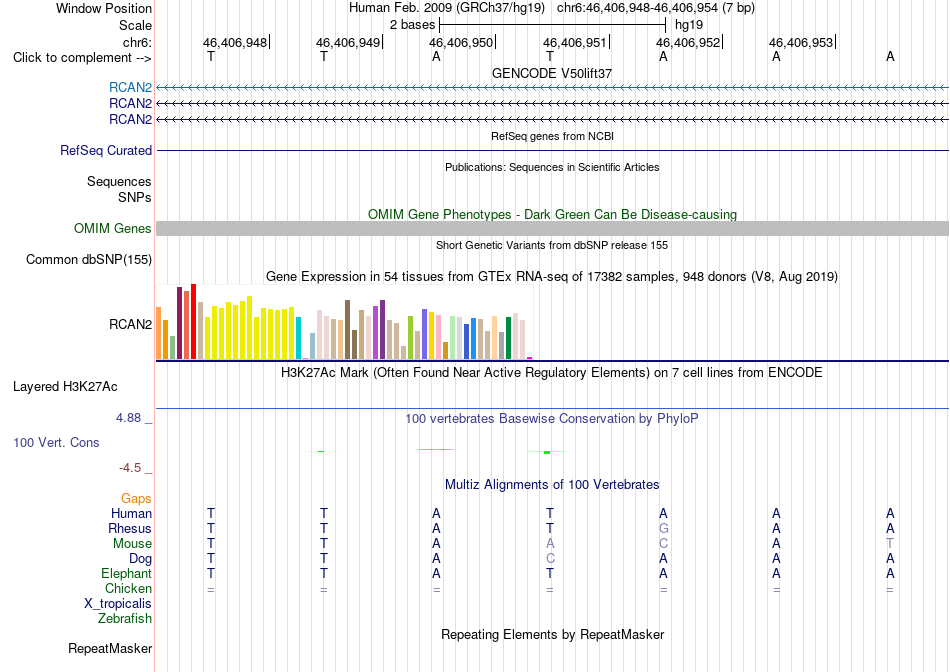Screen dimensions: 950x672
Task: Click the RepeatMasker track label
Action: [x=110, y=648]
